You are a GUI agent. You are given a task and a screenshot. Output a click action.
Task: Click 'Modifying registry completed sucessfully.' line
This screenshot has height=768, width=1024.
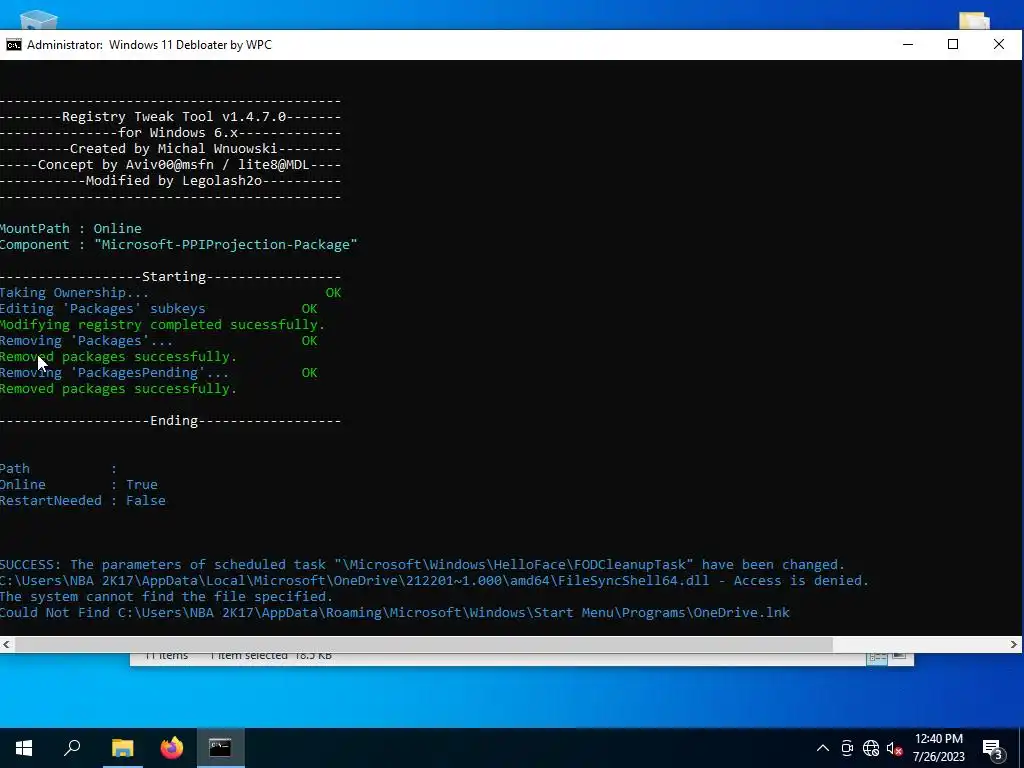162,325
